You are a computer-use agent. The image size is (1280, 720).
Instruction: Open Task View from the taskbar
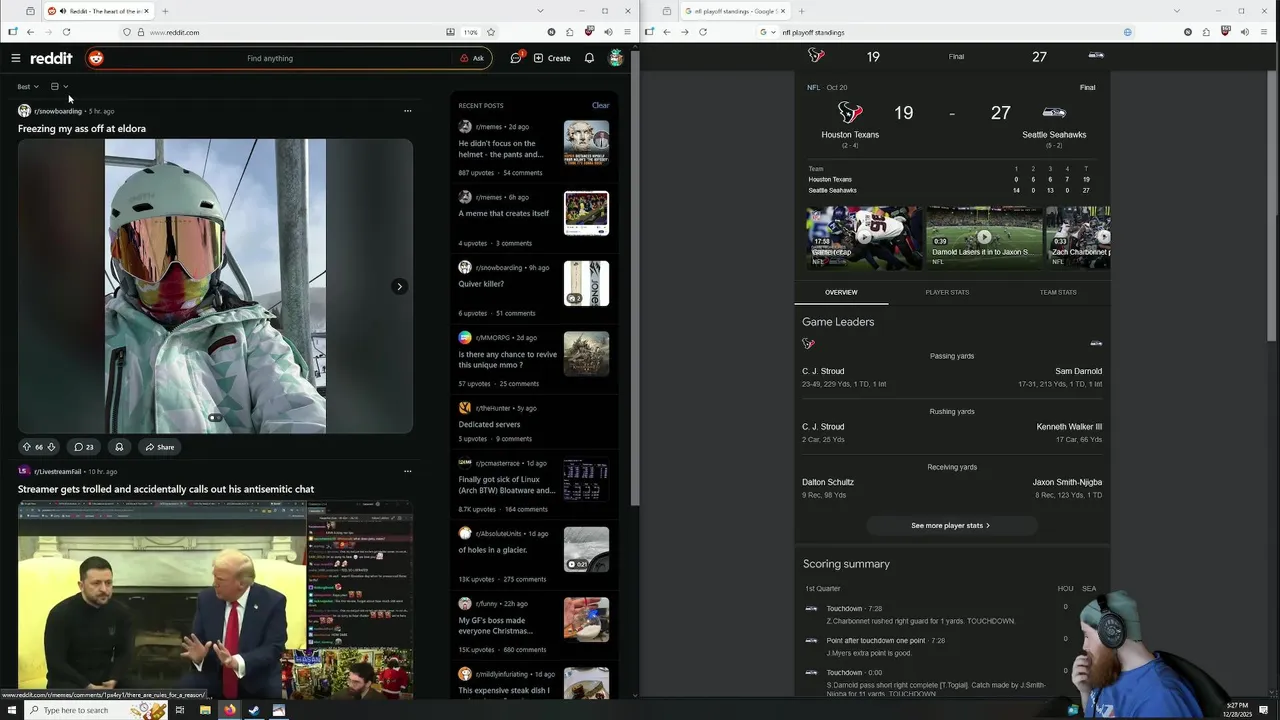click(x=180, y=710)
